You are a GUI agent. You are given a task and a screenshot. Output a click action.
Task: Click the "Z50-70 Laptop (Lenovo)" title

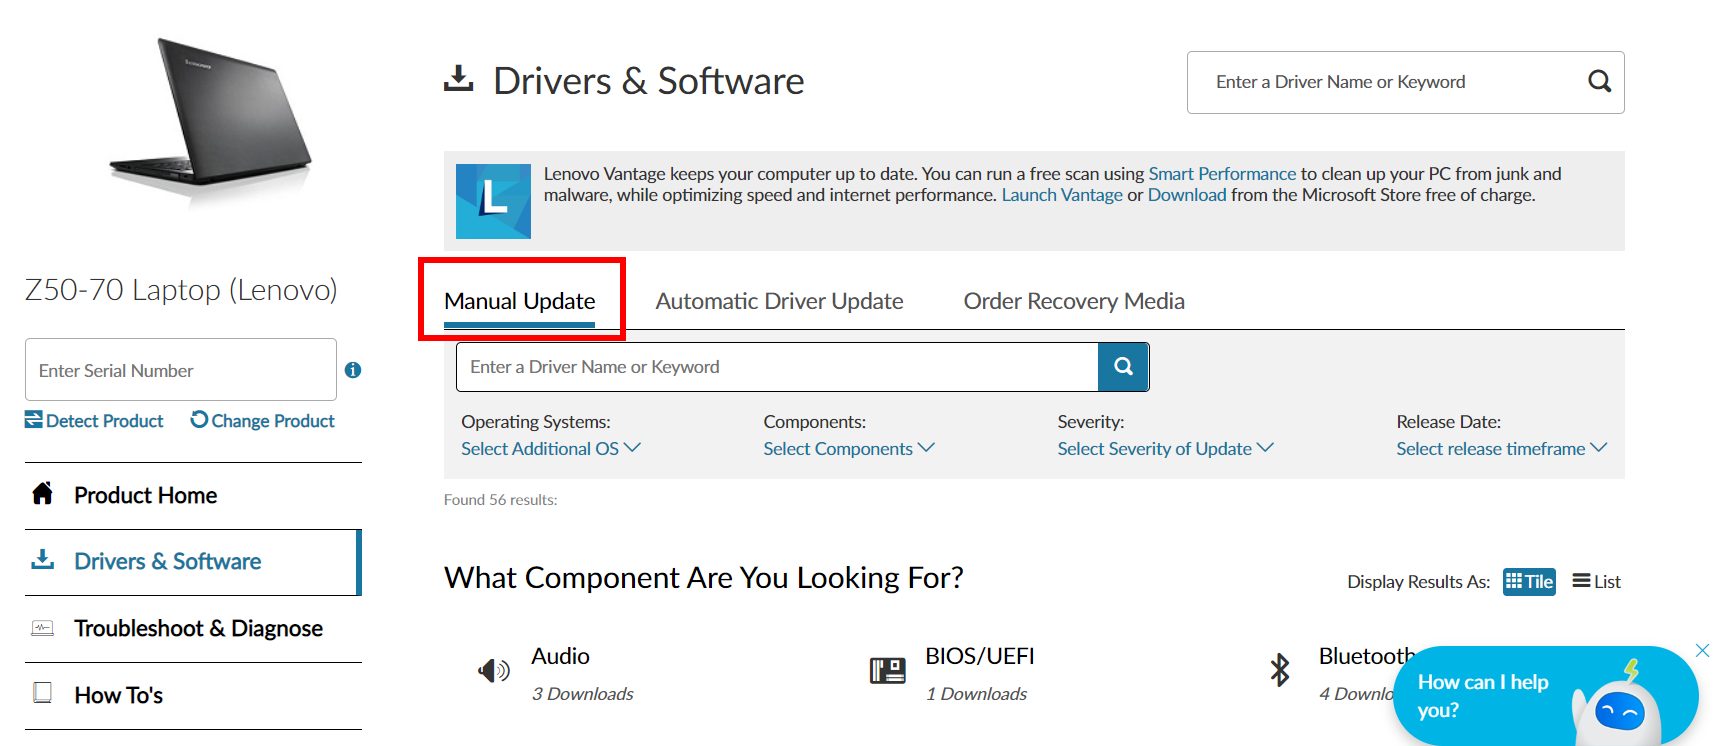click(x=181, y=290)
